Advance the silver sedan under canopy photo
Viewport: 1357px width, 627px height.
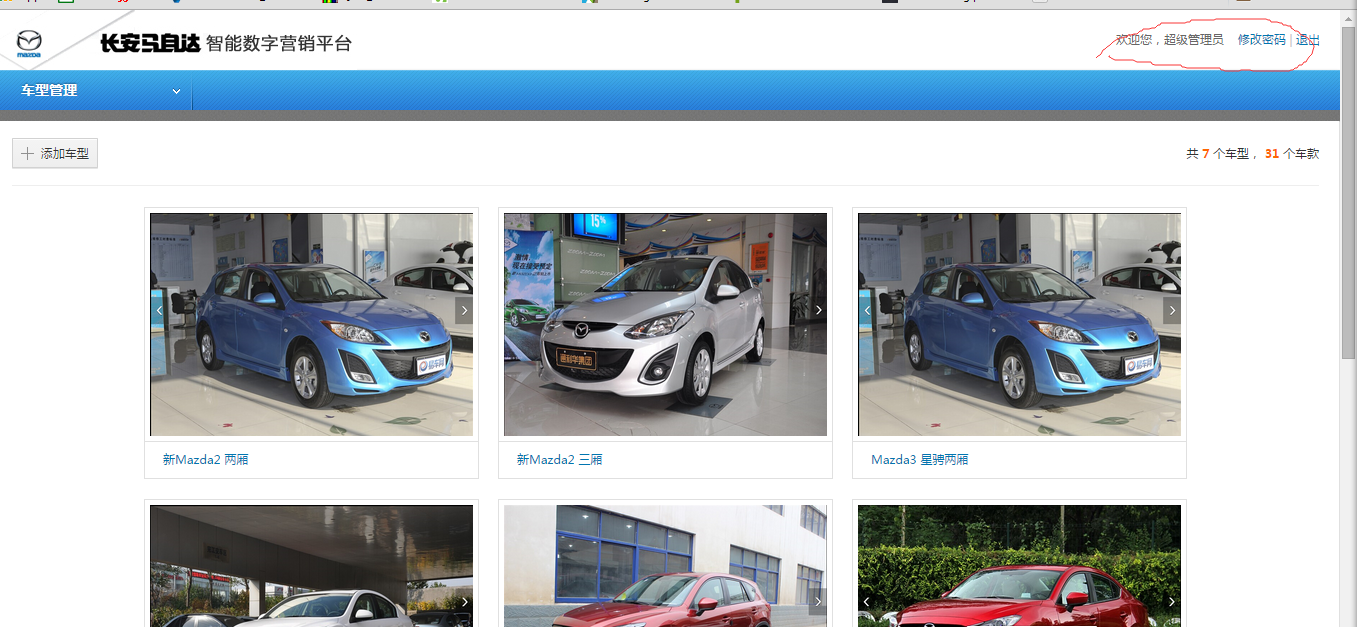coord(464,602)
